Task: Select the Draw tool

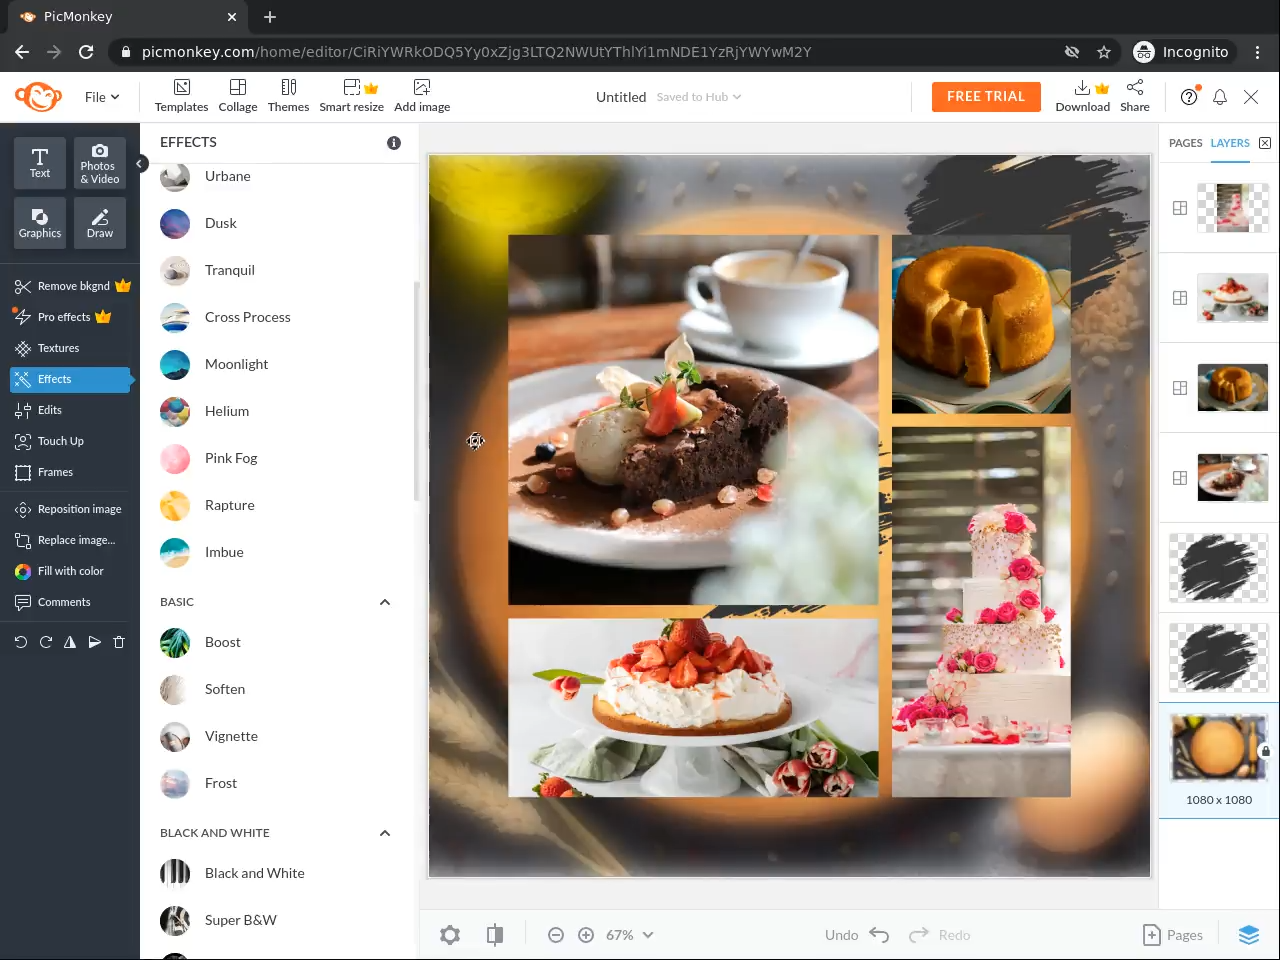Action: 100,223
